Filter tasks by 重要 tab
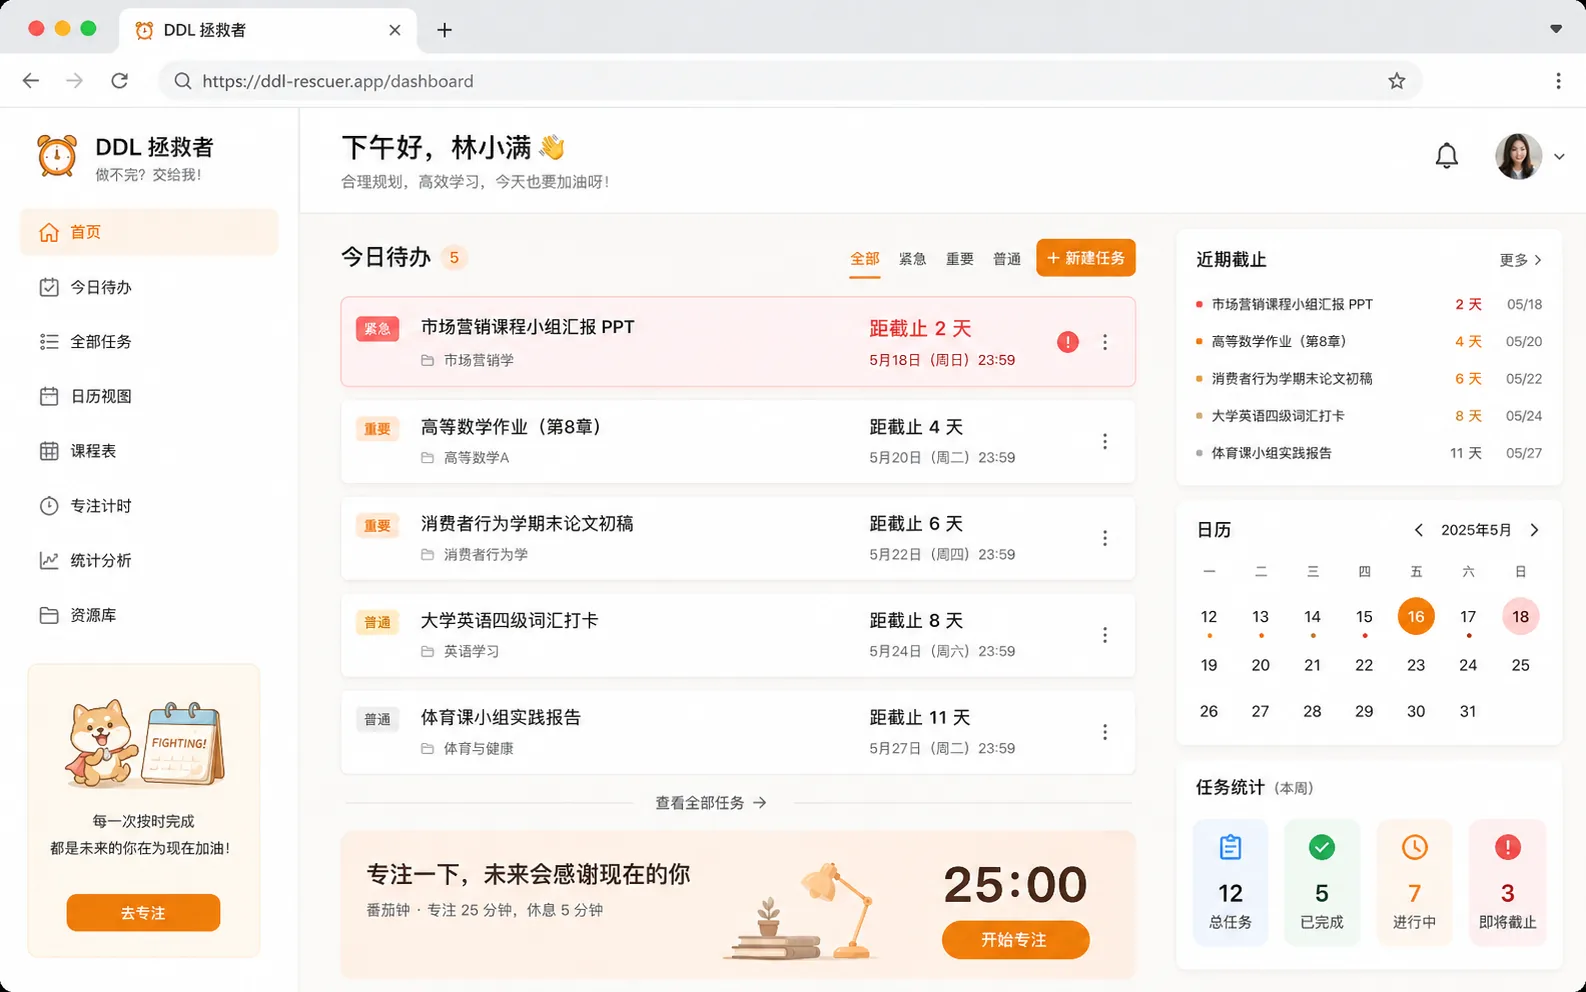This screenshot has width=1586, height=992. (960, 259)
